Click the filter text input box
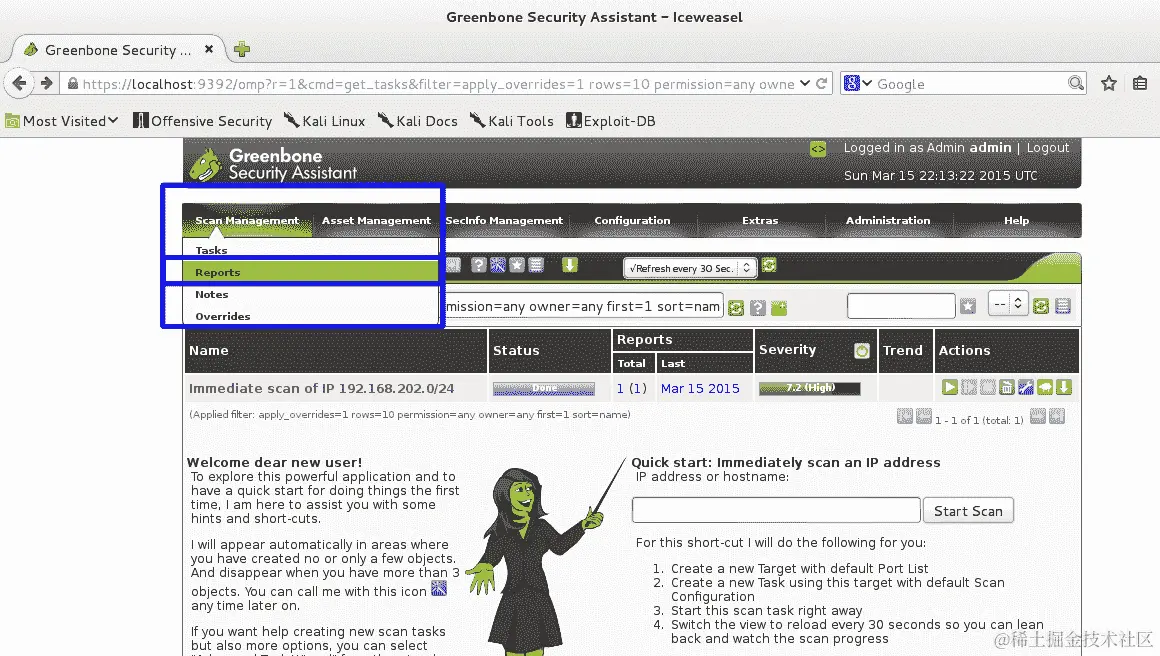 coord(583,306)
